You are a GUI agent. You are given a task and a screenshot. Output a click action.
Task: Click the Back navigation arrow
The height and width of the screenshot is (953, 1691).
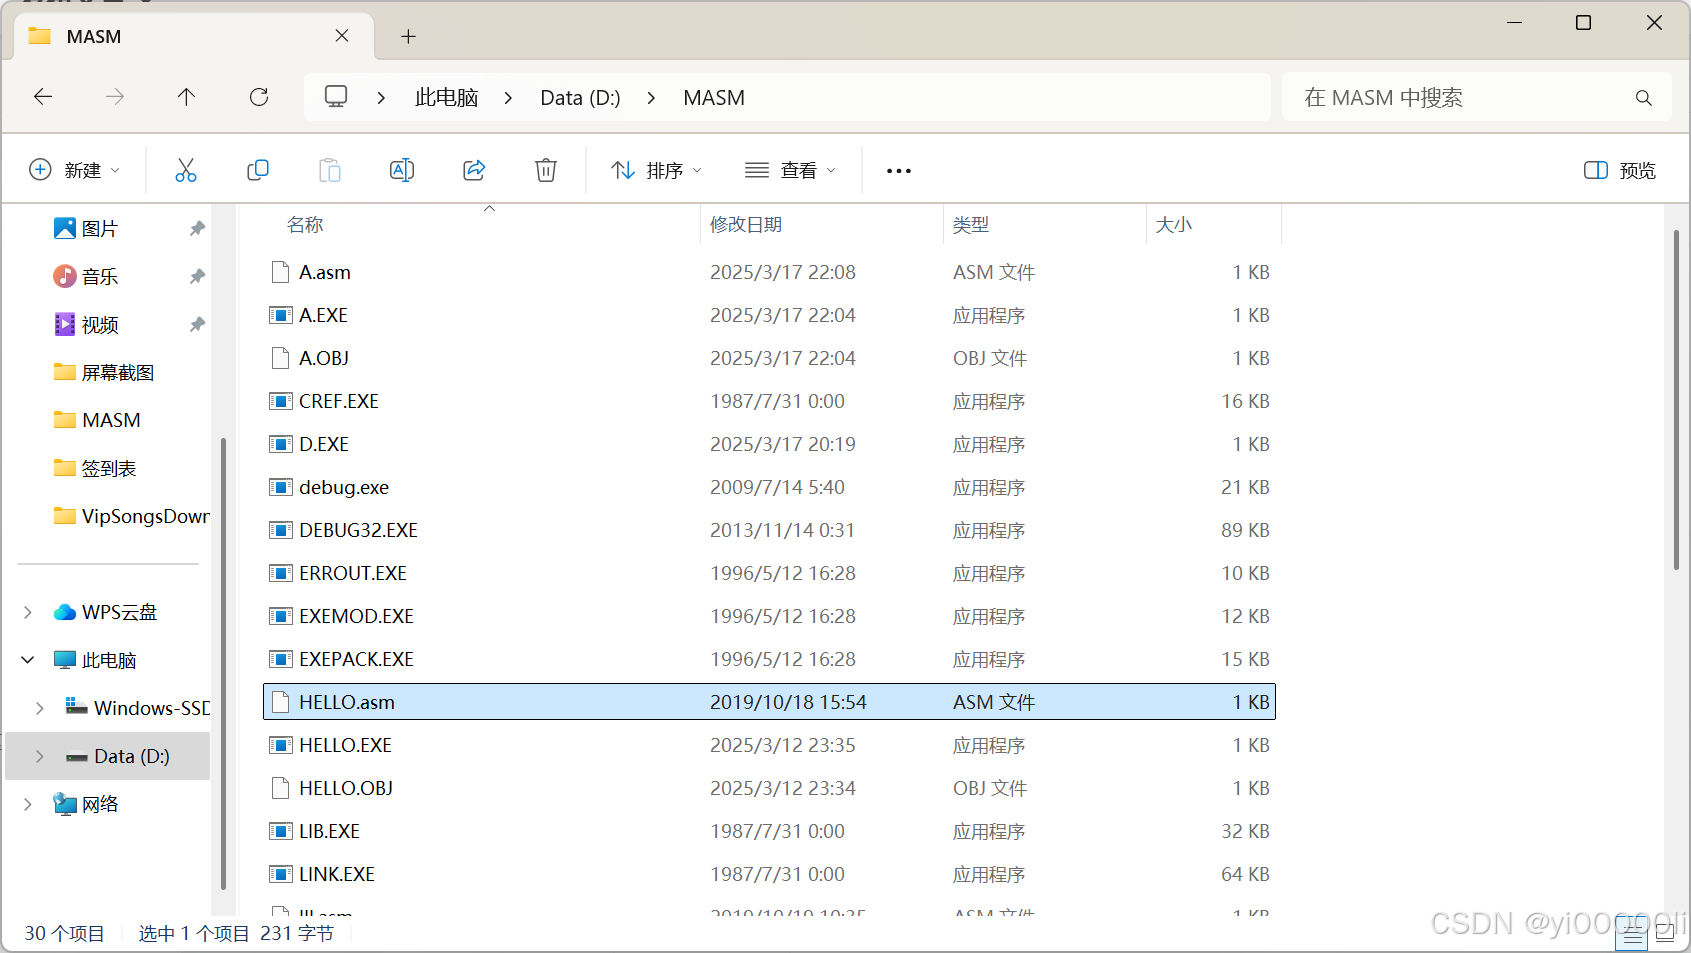42,97
